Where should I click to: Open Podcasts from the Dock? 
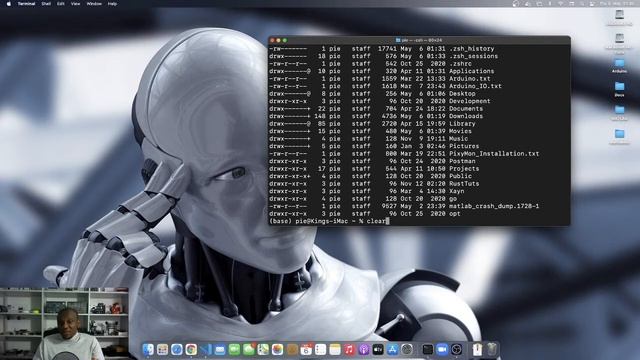coord(364,349)
